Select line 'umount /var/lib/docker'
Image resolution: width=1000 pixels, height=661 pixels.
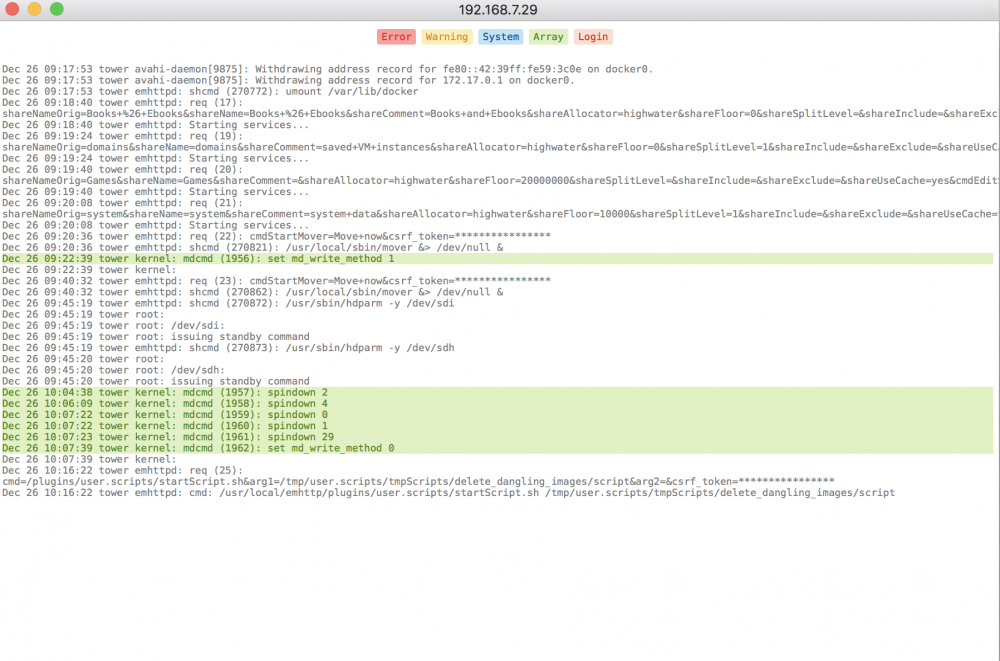point(210,91)
